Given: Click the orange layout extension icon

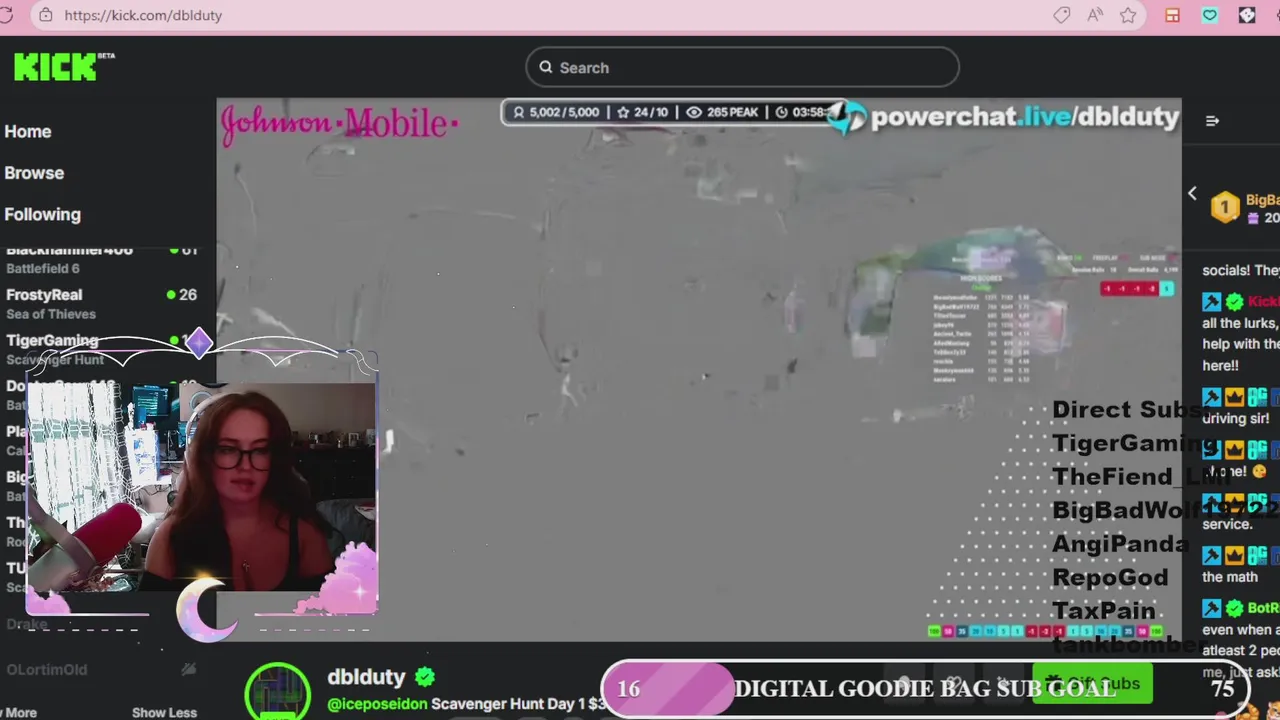Looking at the screenshot, I should 1172,15.
